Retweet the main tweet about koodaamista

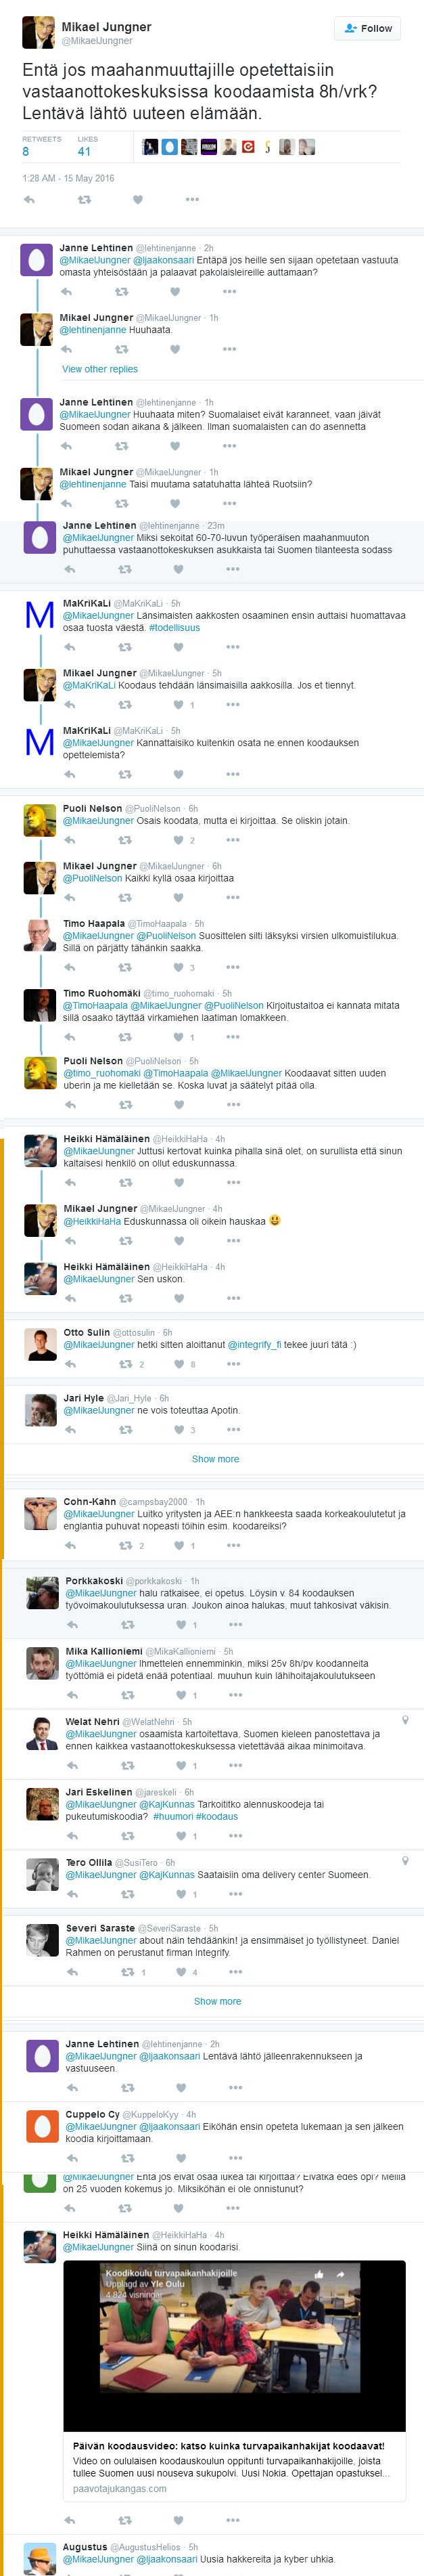click(x=84, y=200)
